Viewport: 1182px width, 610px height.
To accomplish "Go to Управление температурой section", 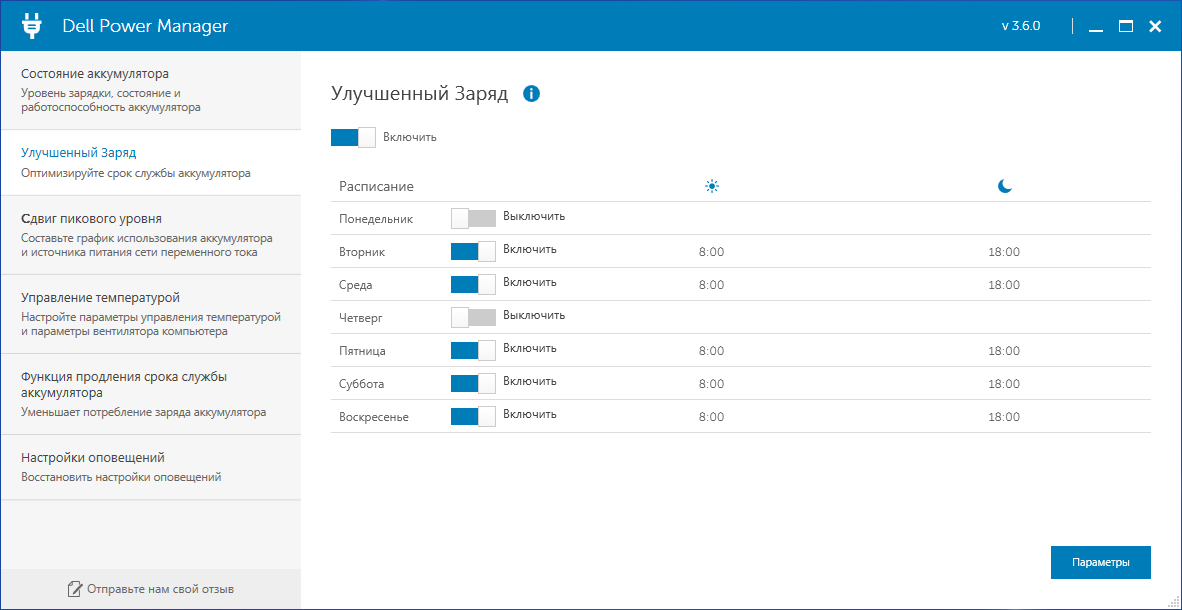I will click(151, 314).
